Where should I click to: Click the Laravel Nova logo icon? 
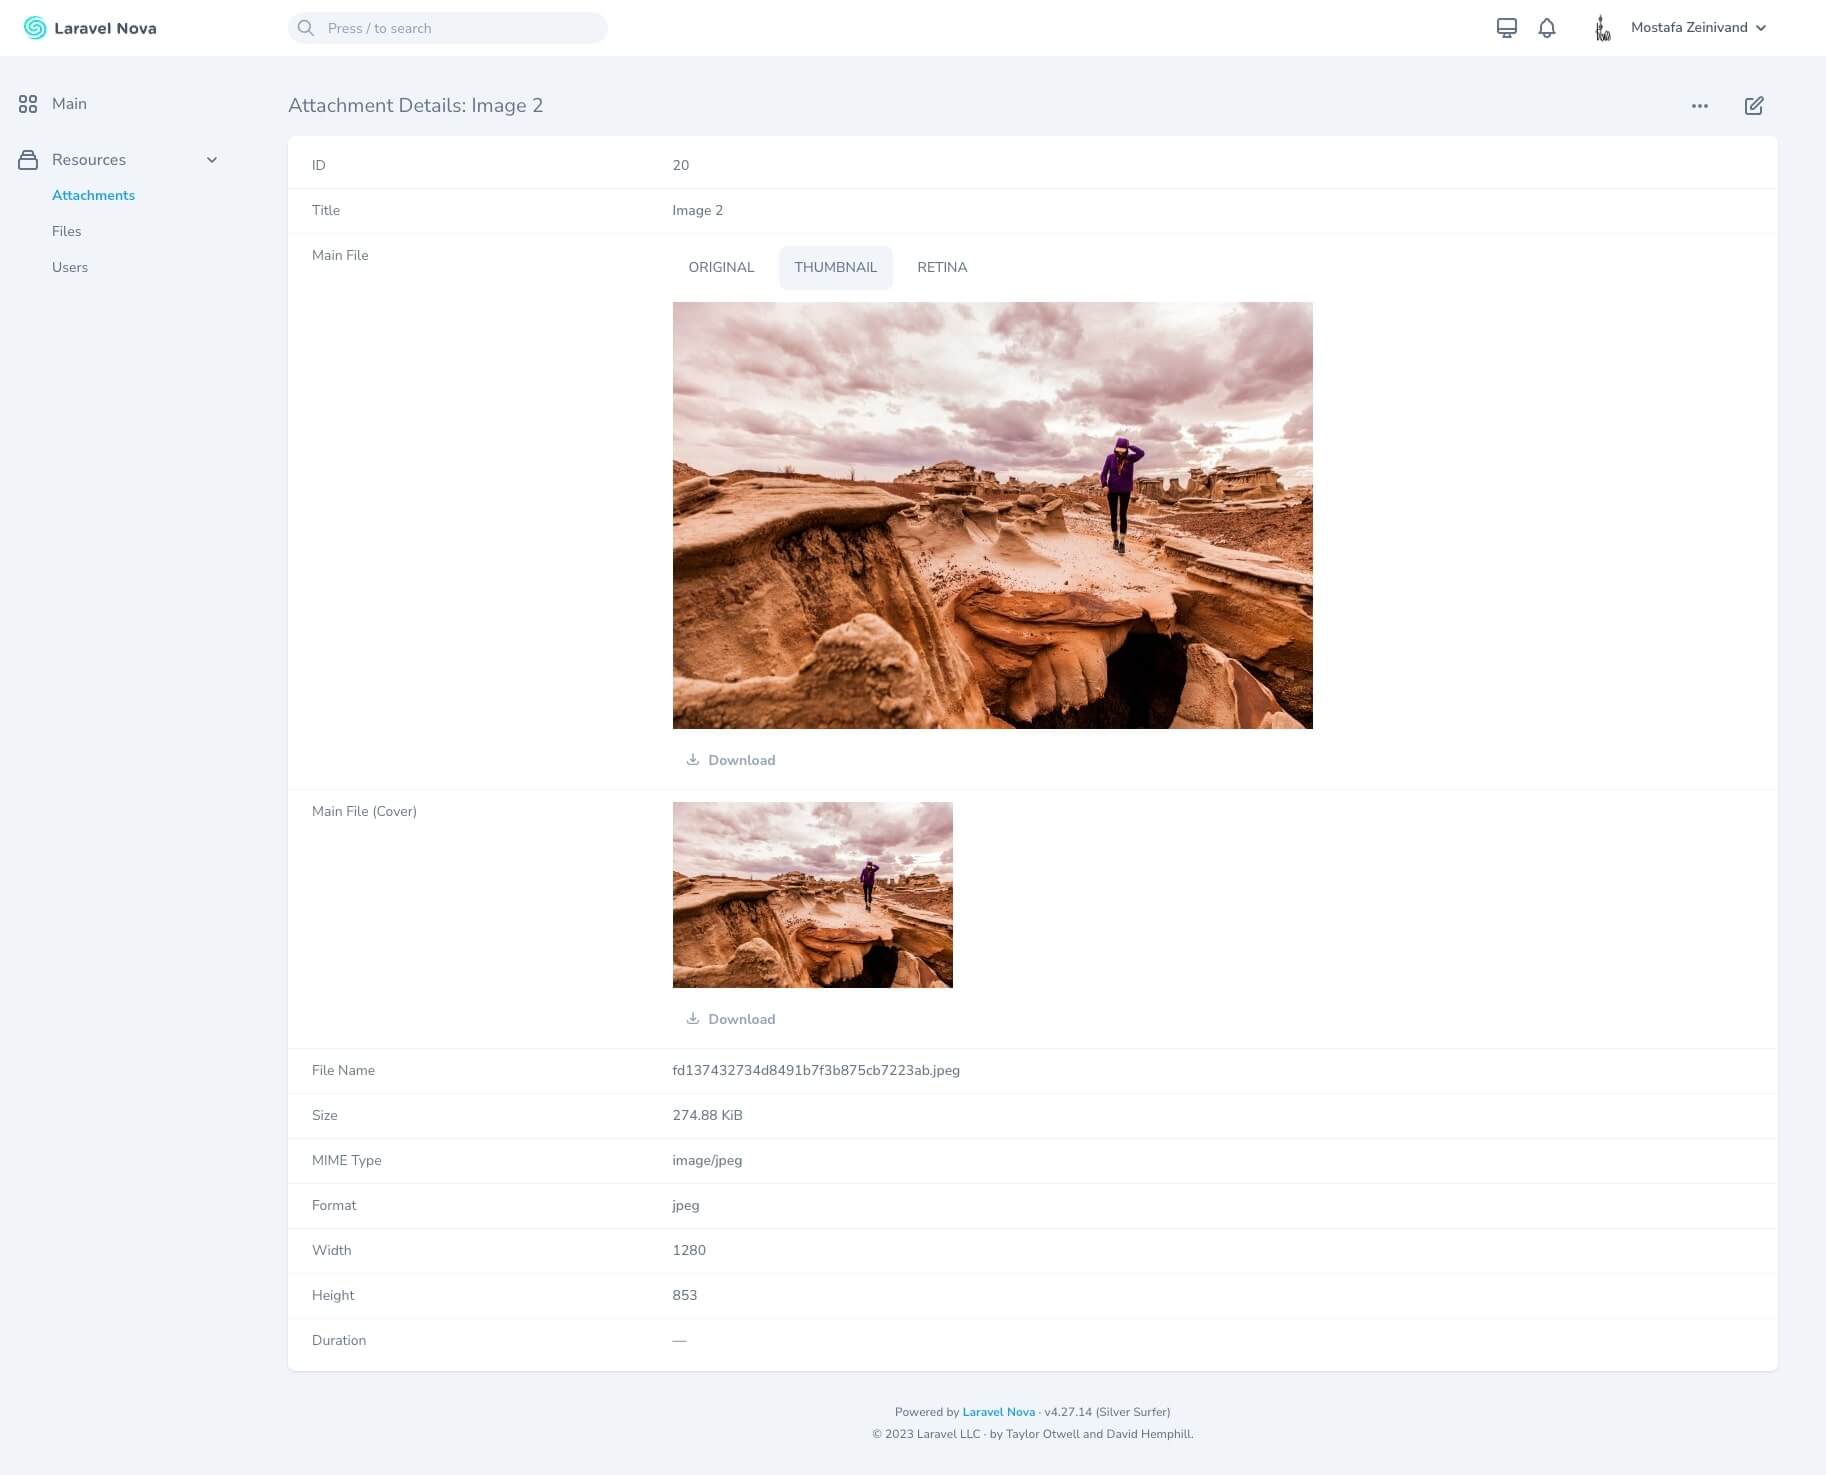(x=35, y=28)
